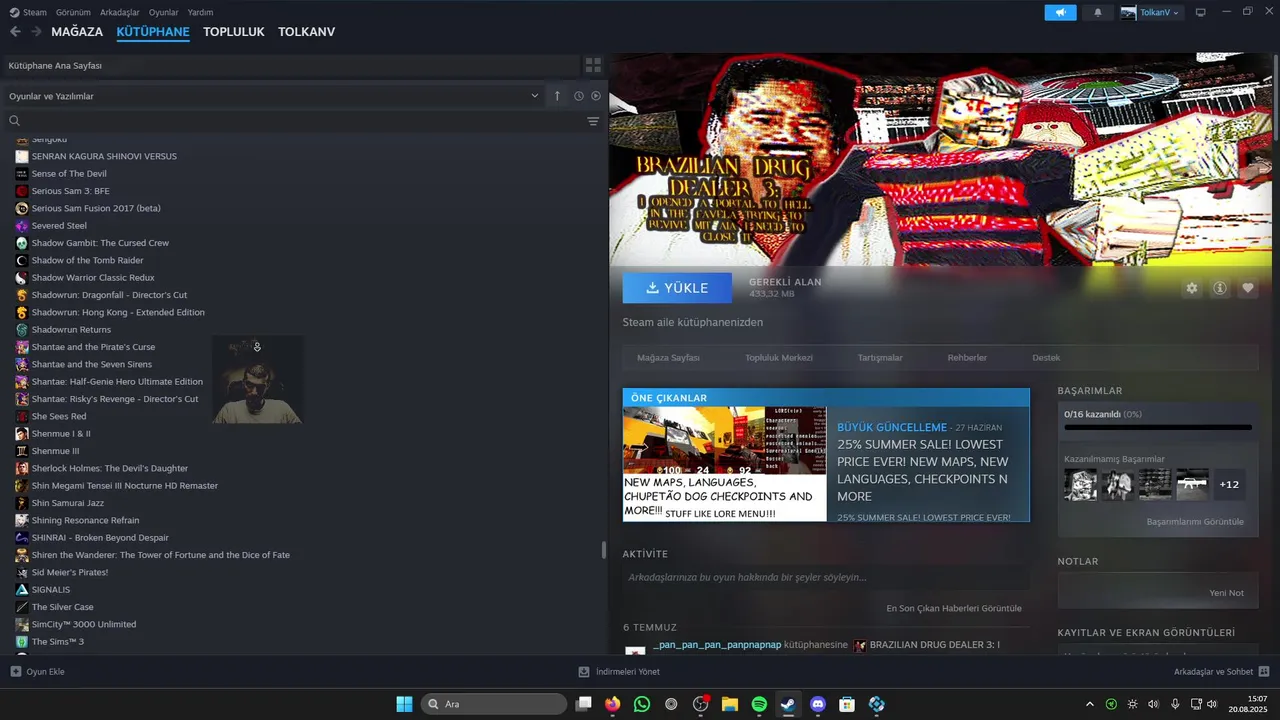Click Shadow Gambit: The Cursed Crew icon
The width and height of the screenshot is (1280, 720).
pos(22,243)
